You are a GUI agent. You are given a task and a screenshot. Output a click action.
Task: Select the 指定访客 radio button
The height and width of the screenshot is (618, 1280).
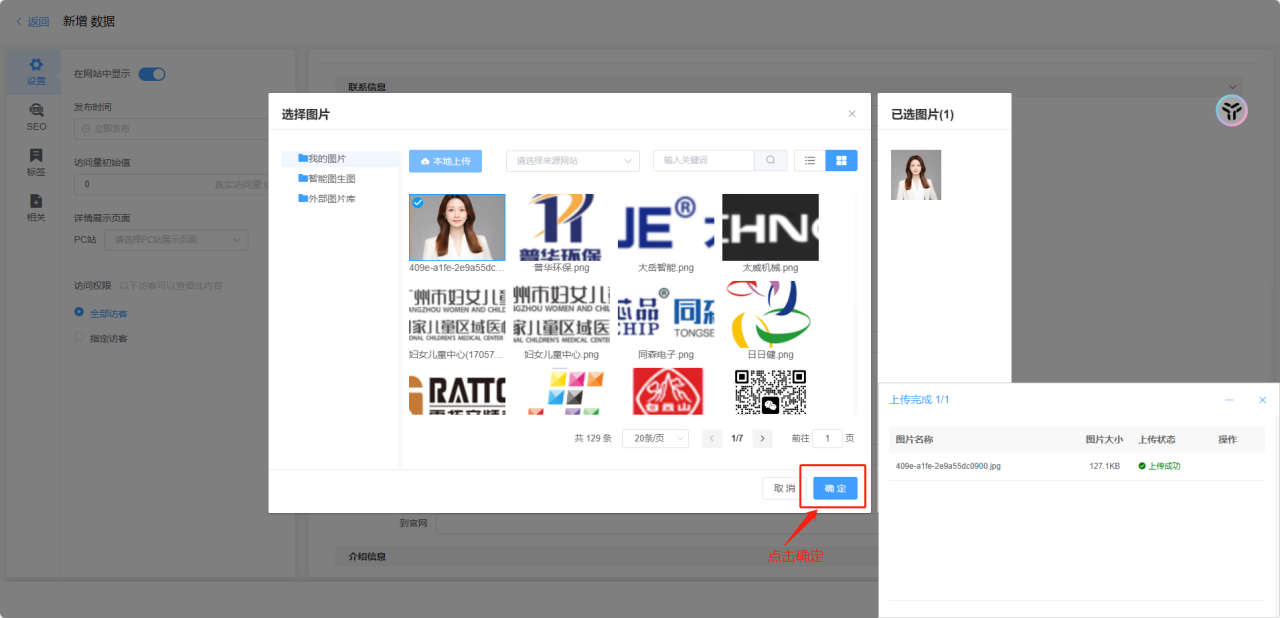pos(79,338)
